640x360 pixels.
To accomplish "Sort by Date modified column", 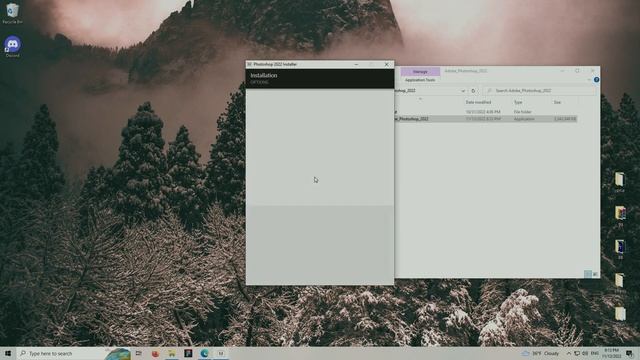I will coord(478,102).
